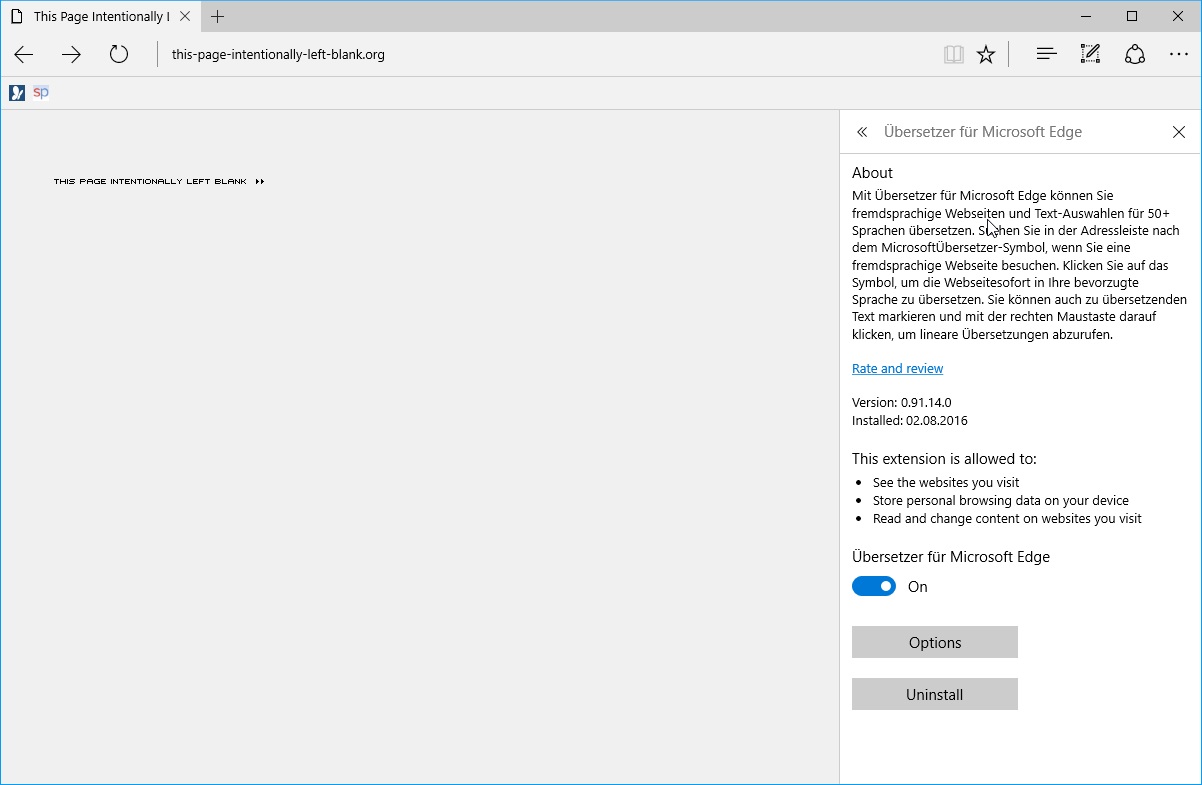Click the panel title 'Übersetzer für Microsoft Edge'
The height and width of the screenshot is (785, 1202).
pos(983,132)
